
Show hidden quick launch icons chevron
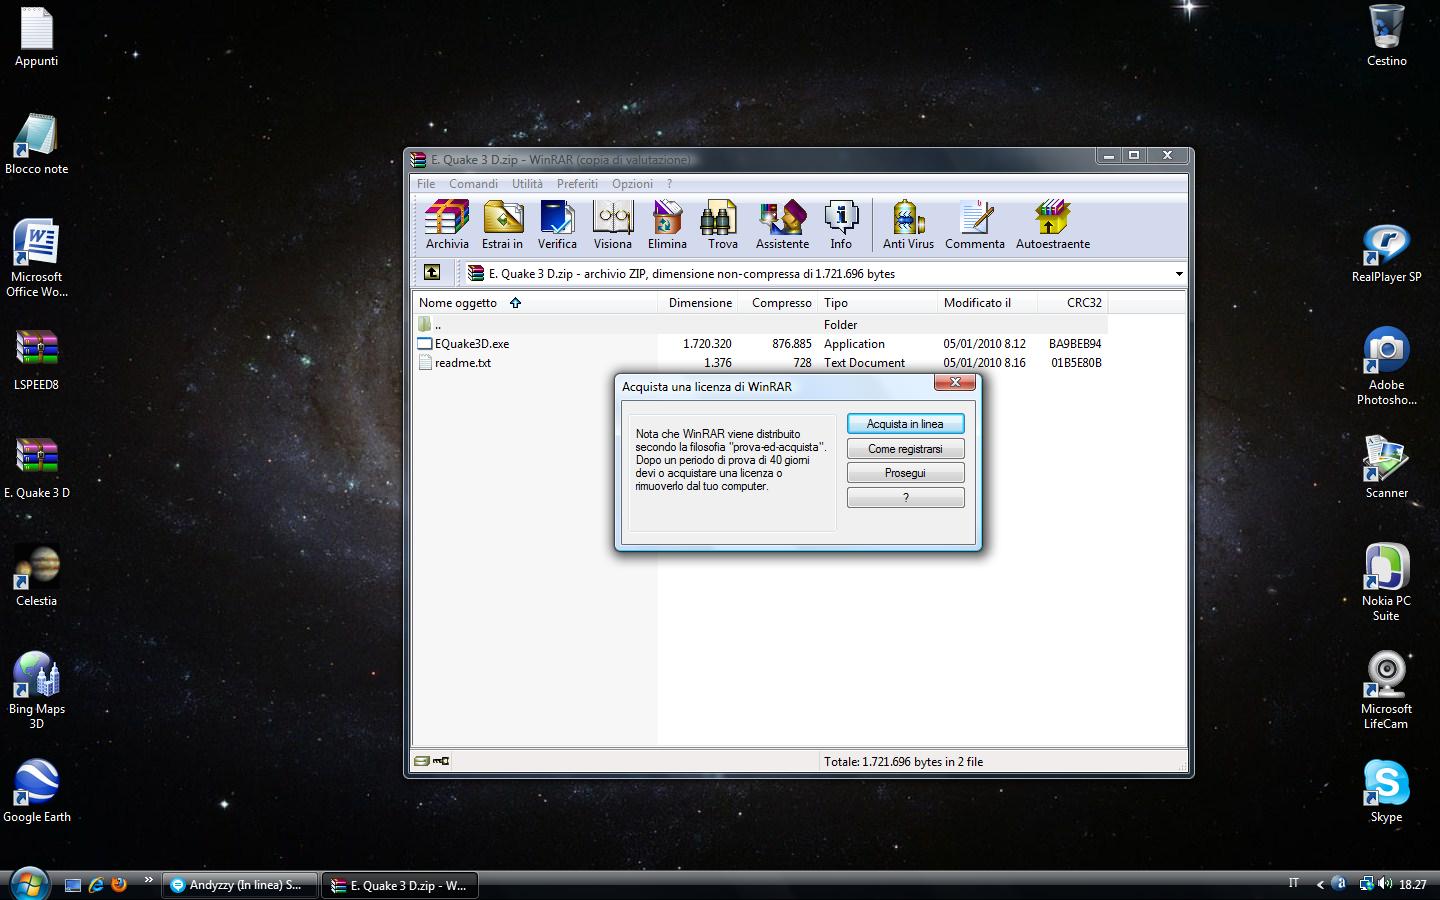click(x=148, y=880)
